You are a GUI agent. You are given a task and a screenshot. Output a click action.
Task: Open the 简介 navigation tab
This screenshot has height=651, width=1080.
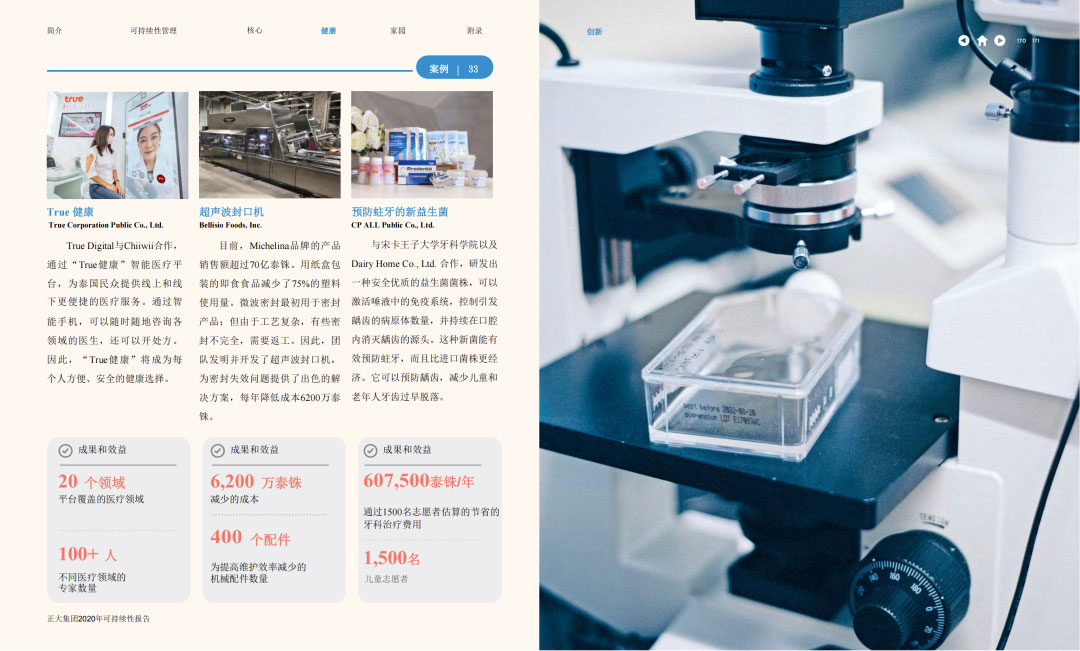point(55,31)
